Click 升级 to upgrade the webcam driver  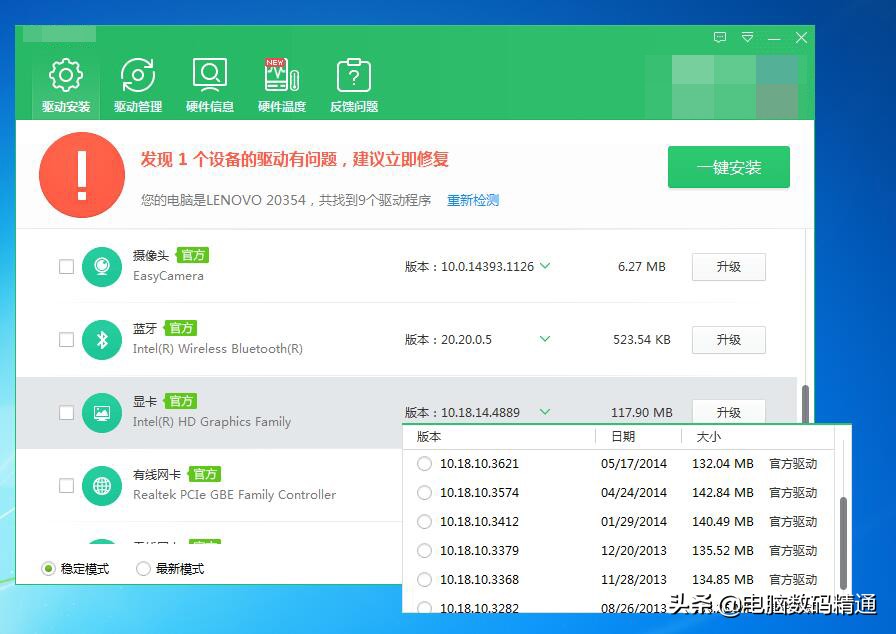[x=728, y=267]
